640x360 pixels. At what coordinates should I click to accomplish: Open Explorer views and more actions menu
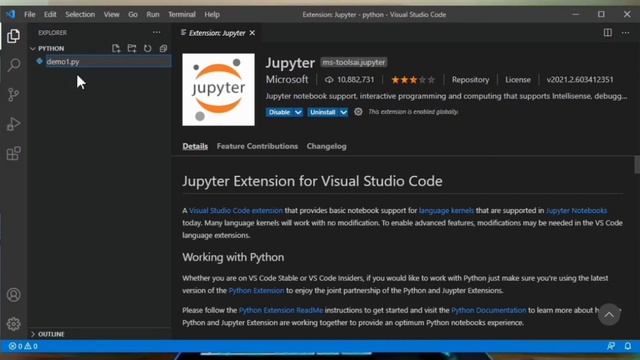tap(156, 32)
